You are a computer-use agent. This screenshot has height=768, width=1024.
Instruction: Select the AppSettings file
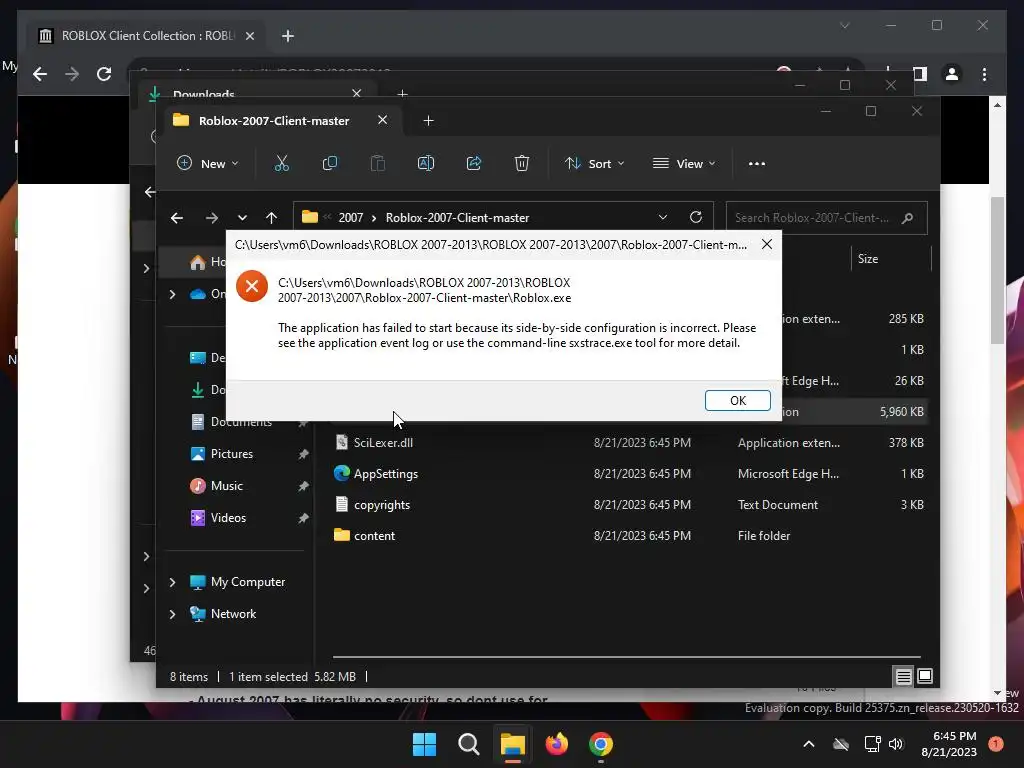click(385, 473)
